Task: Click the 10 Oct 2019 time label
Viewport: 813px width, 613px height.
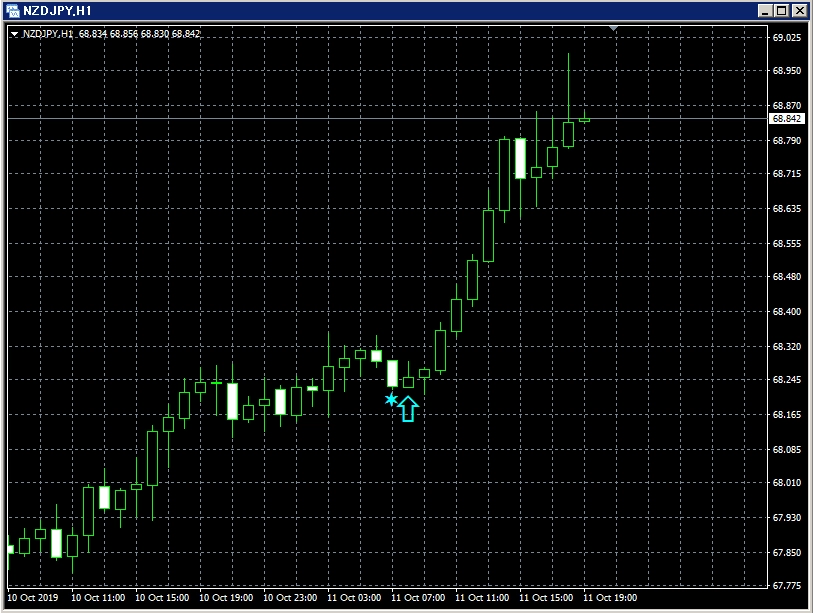Action: (x=33, y=597)
